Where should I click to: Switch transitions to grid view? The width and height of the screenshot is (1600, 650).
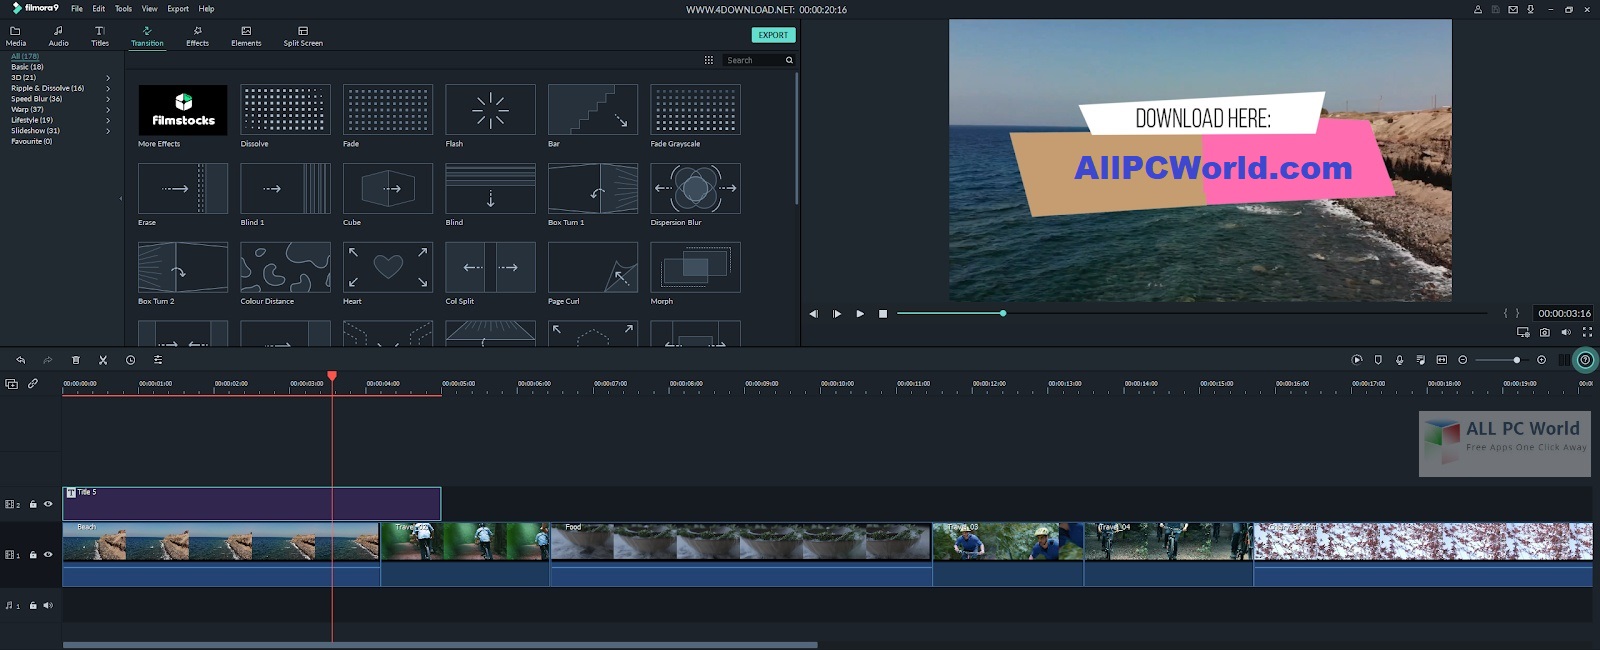709,60
